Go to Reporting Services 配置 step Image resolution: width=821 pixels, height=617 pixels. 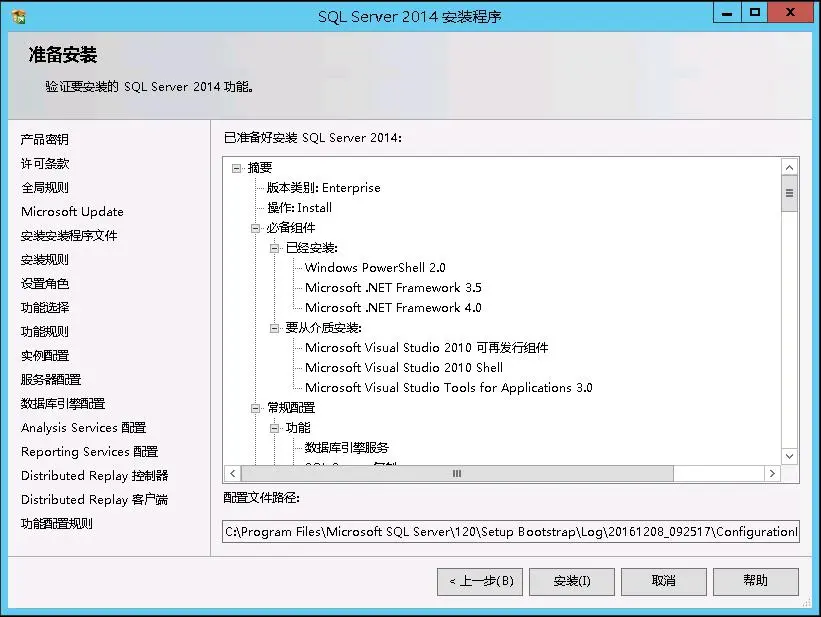pos(89,452)
